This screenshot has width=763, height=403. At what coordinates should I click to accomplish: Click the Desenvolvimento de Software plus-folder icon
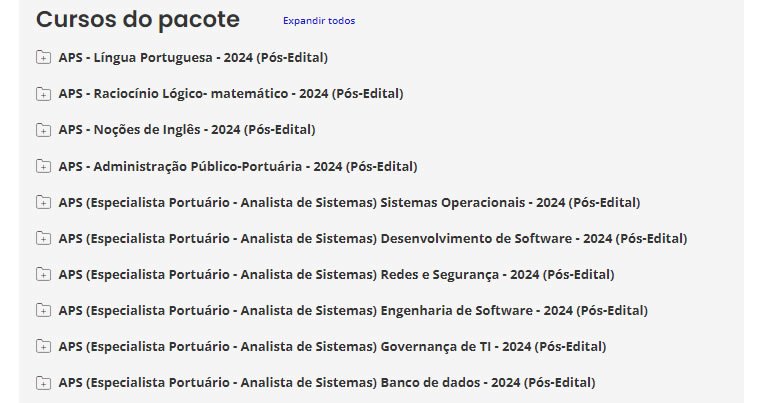43,238
